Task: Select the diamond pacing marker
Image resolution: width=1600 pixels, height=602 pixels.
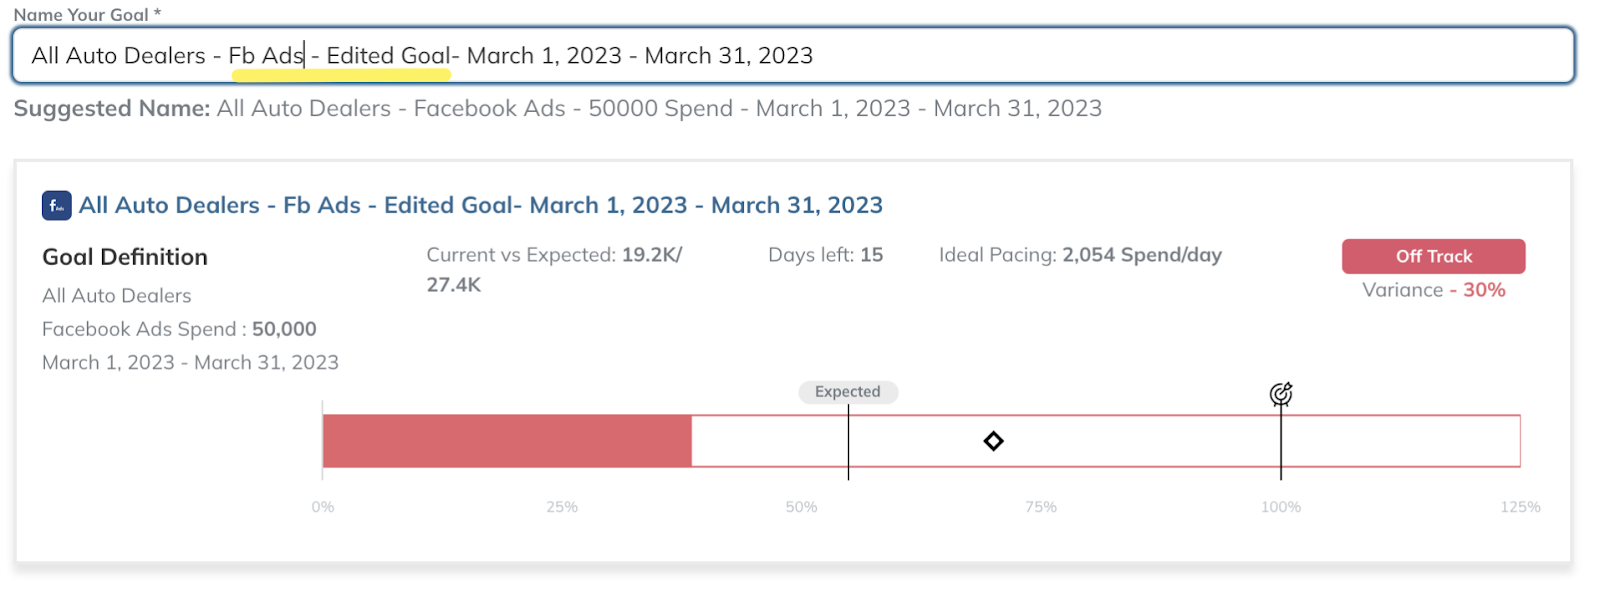Action: 993,441
